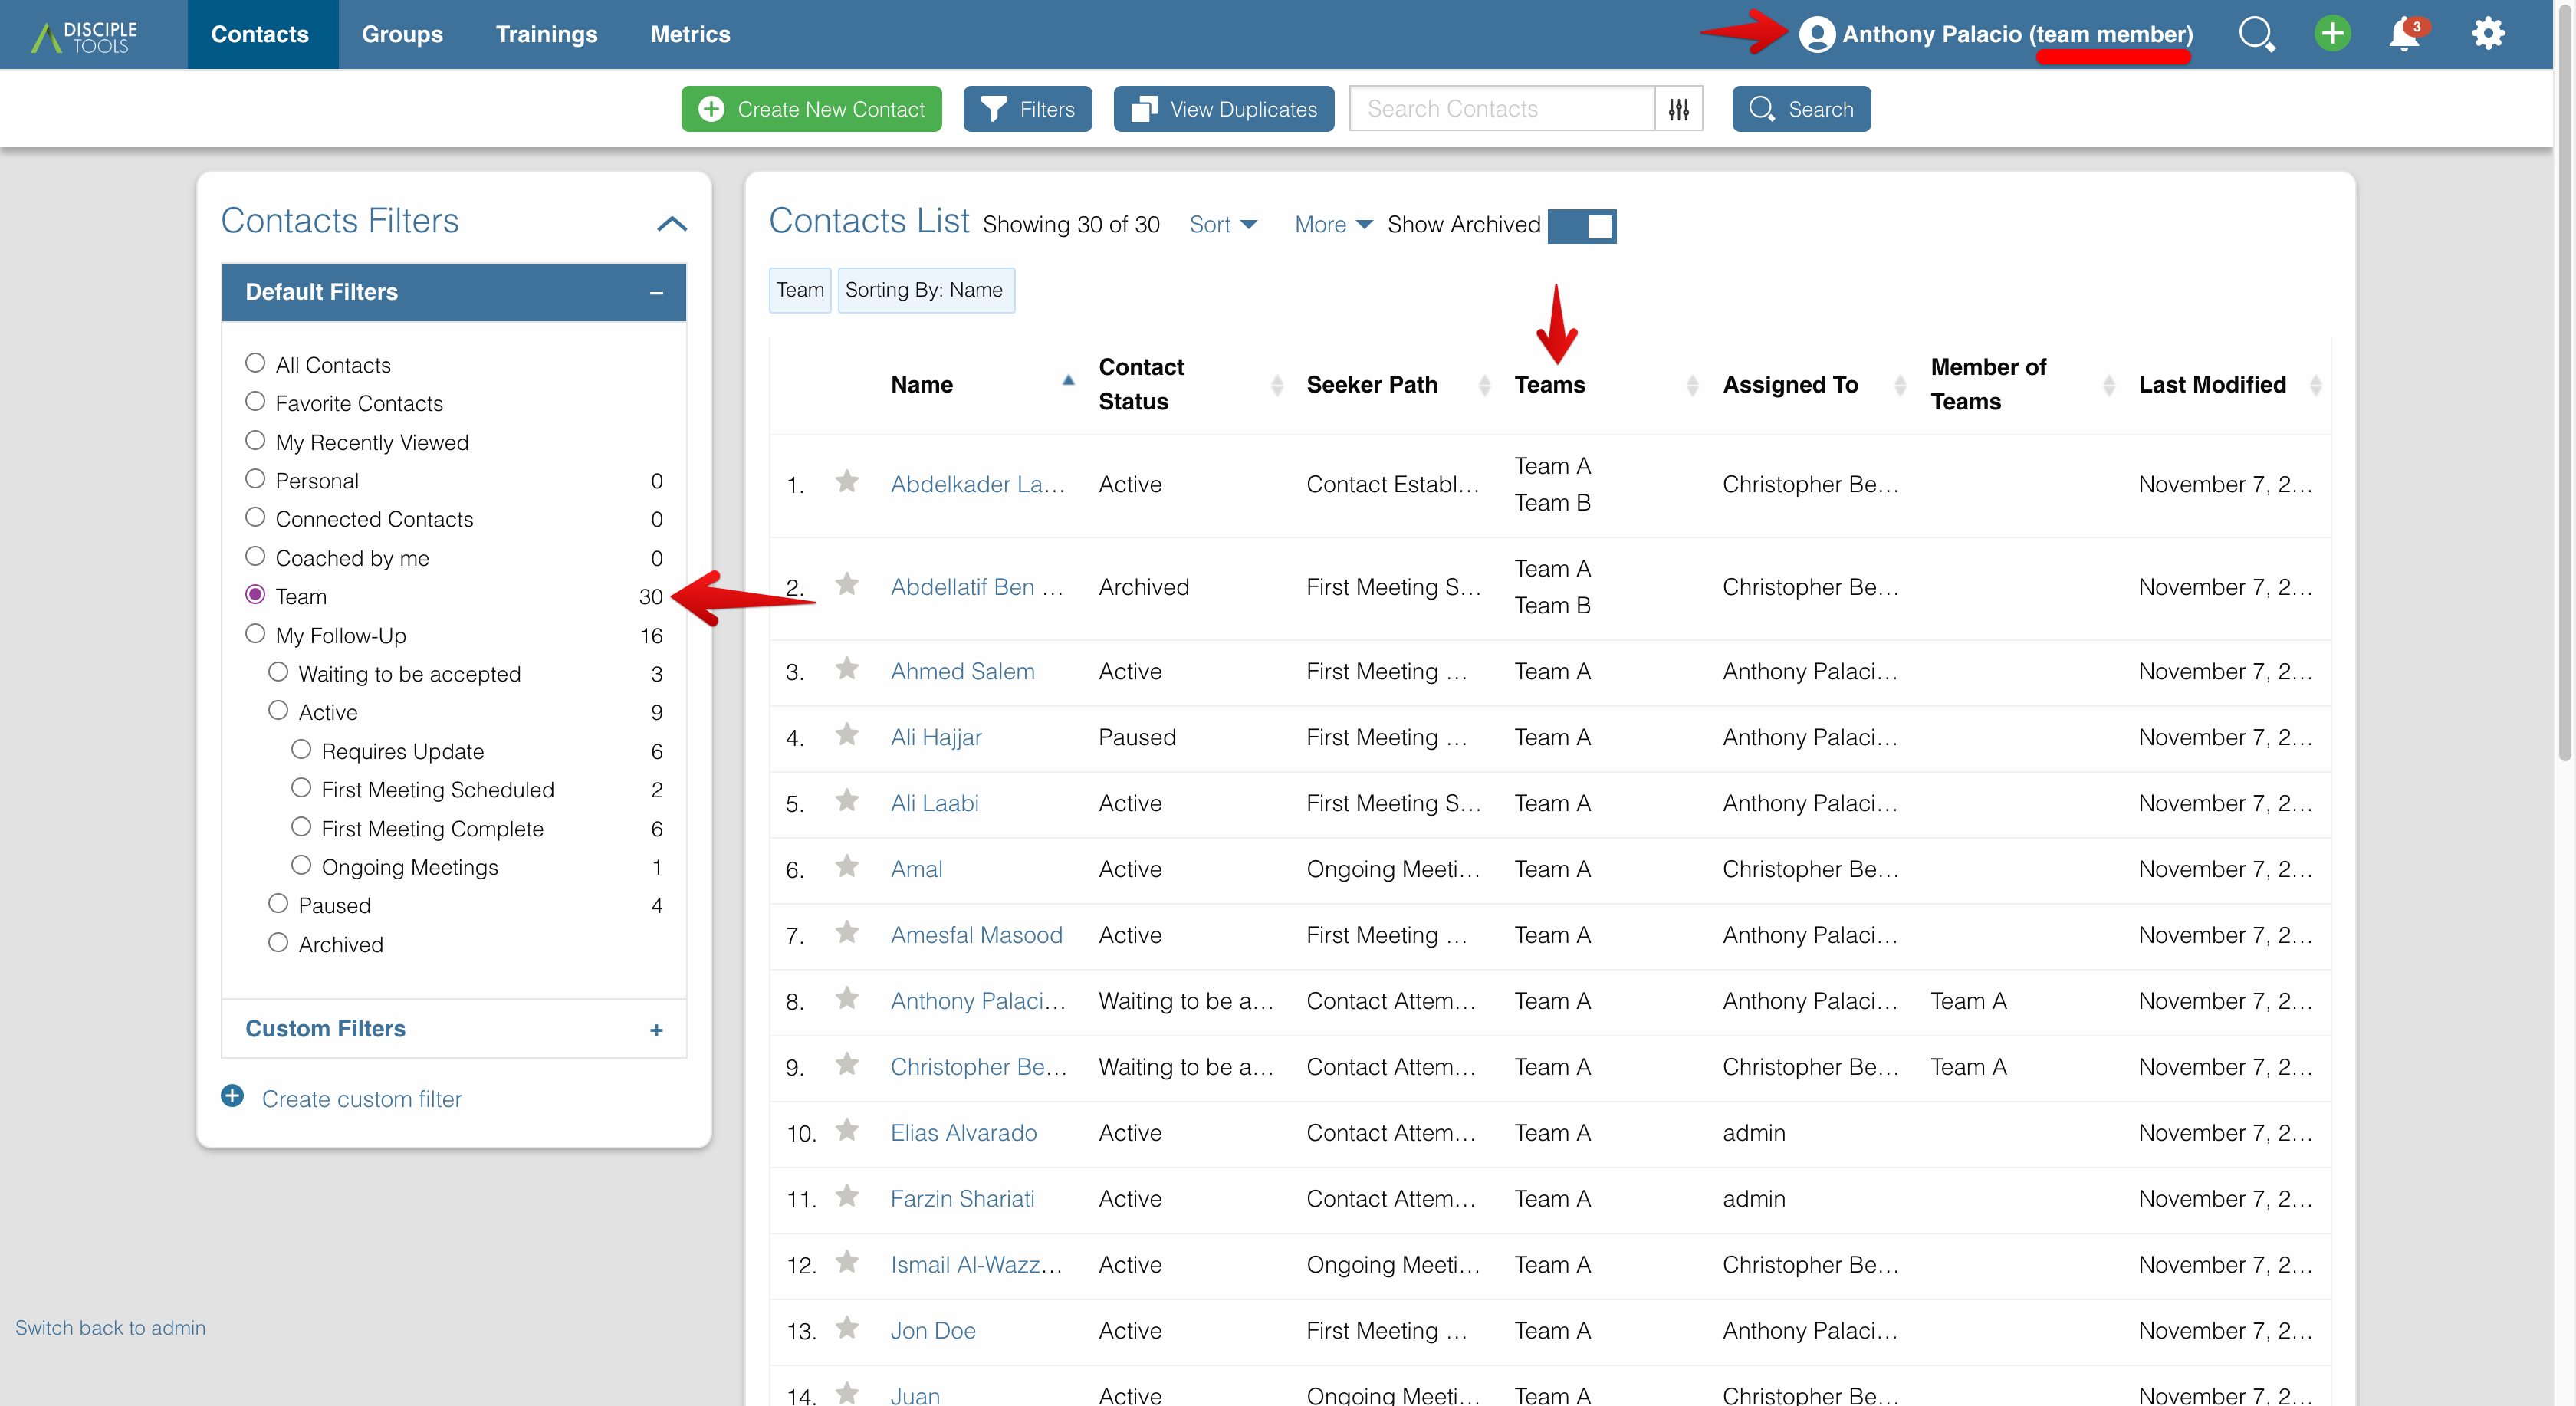Open advanced search options sliders icon
The image size is (2576, 1406).
coord(1679,109)
